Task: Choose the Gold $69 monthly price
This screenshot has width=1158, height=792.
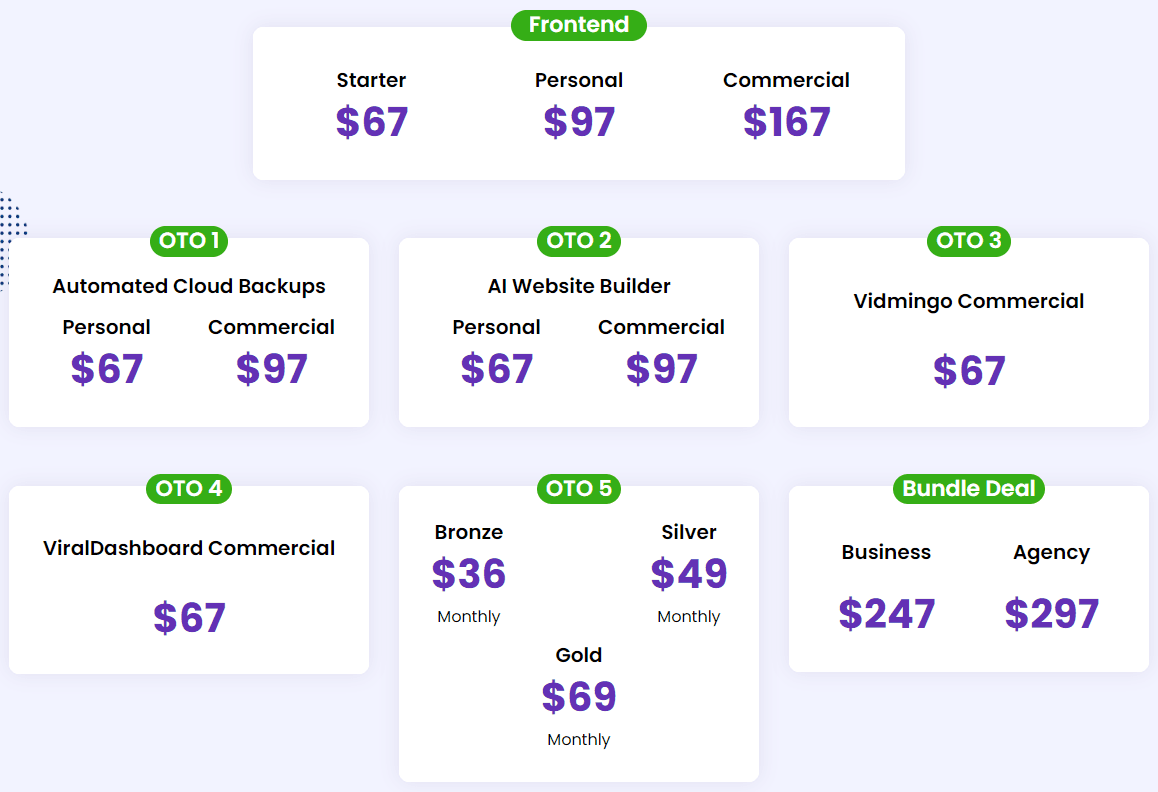Action: pos(579,697)
